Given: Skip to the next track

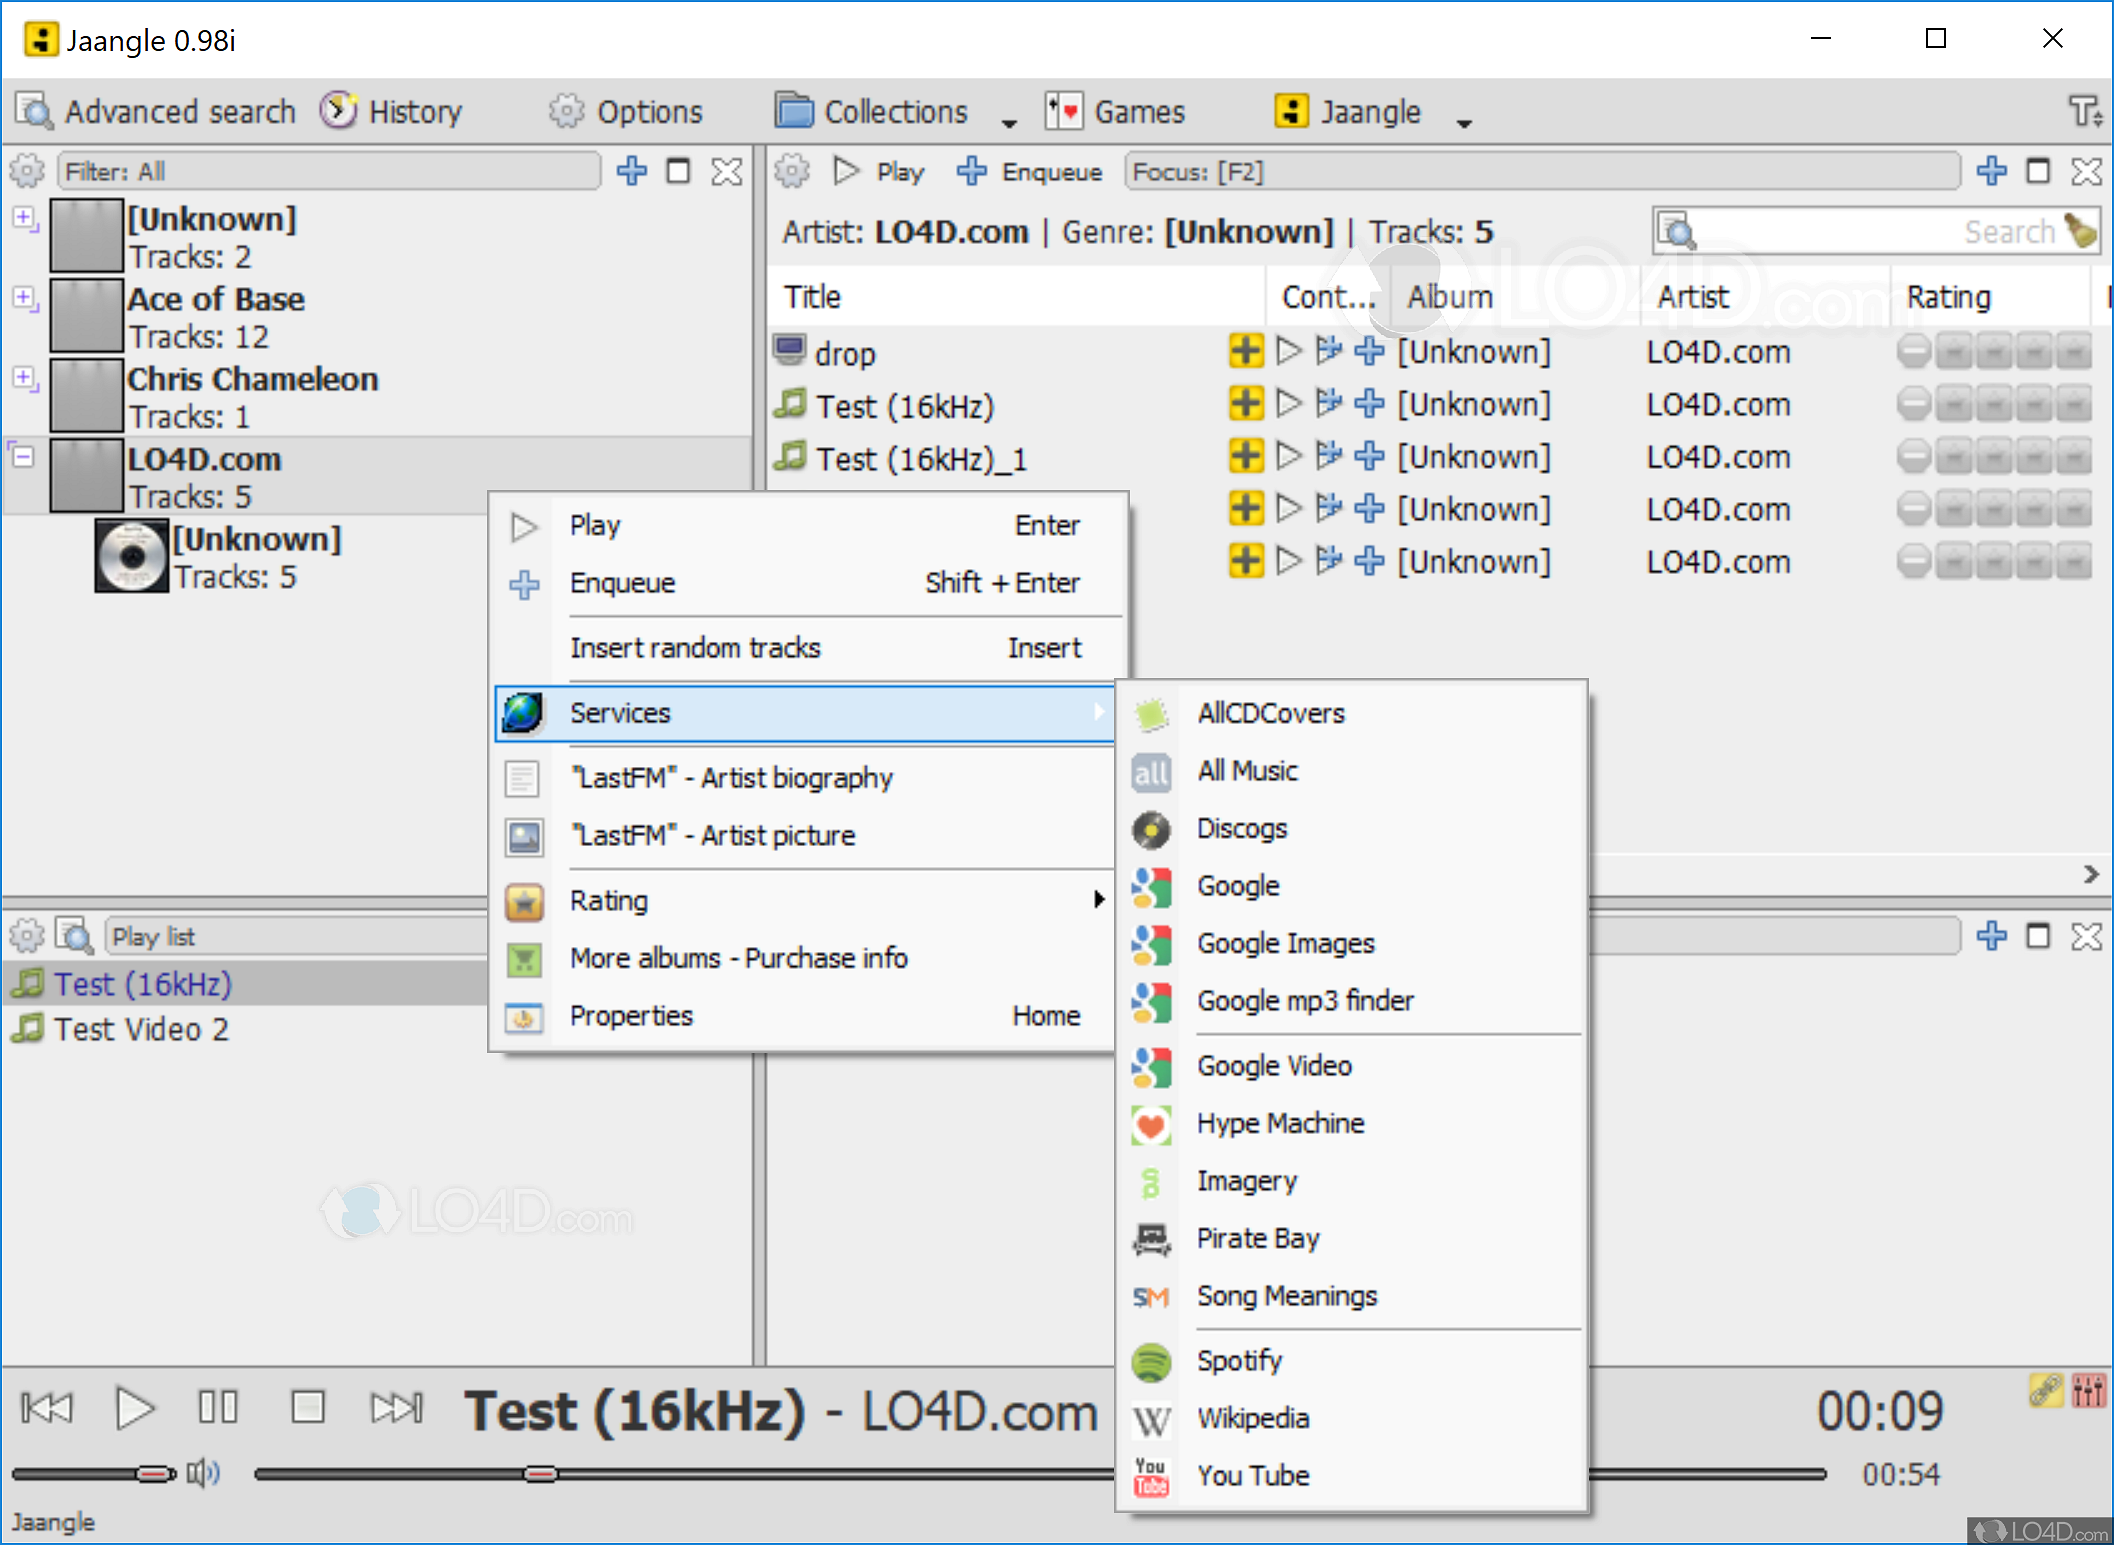Looking at the screenshot, I should coord(396,1408).
